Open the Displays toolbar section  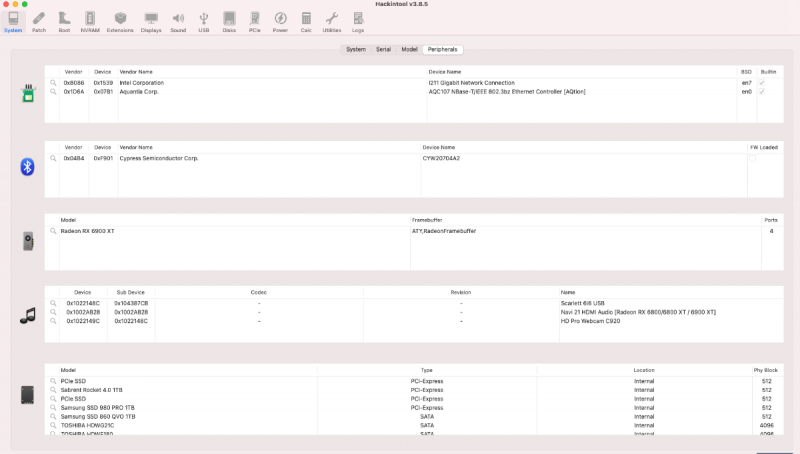(151, 22)
